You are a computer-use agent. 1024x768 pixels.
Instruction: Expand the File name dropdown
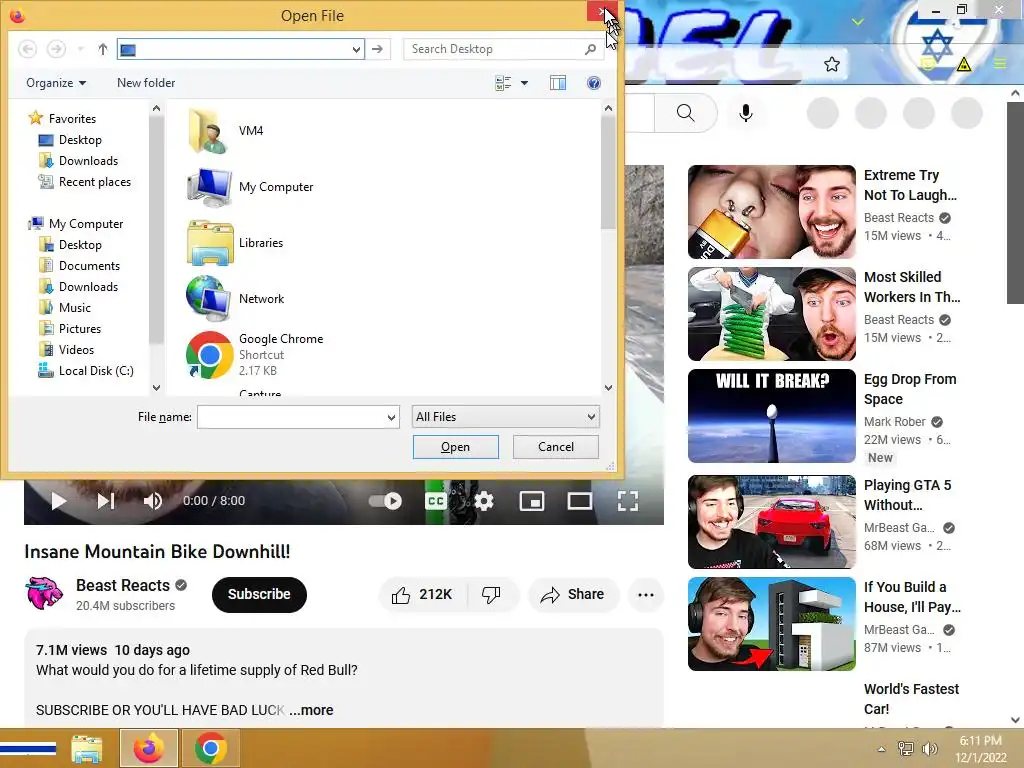pos(391,417)
